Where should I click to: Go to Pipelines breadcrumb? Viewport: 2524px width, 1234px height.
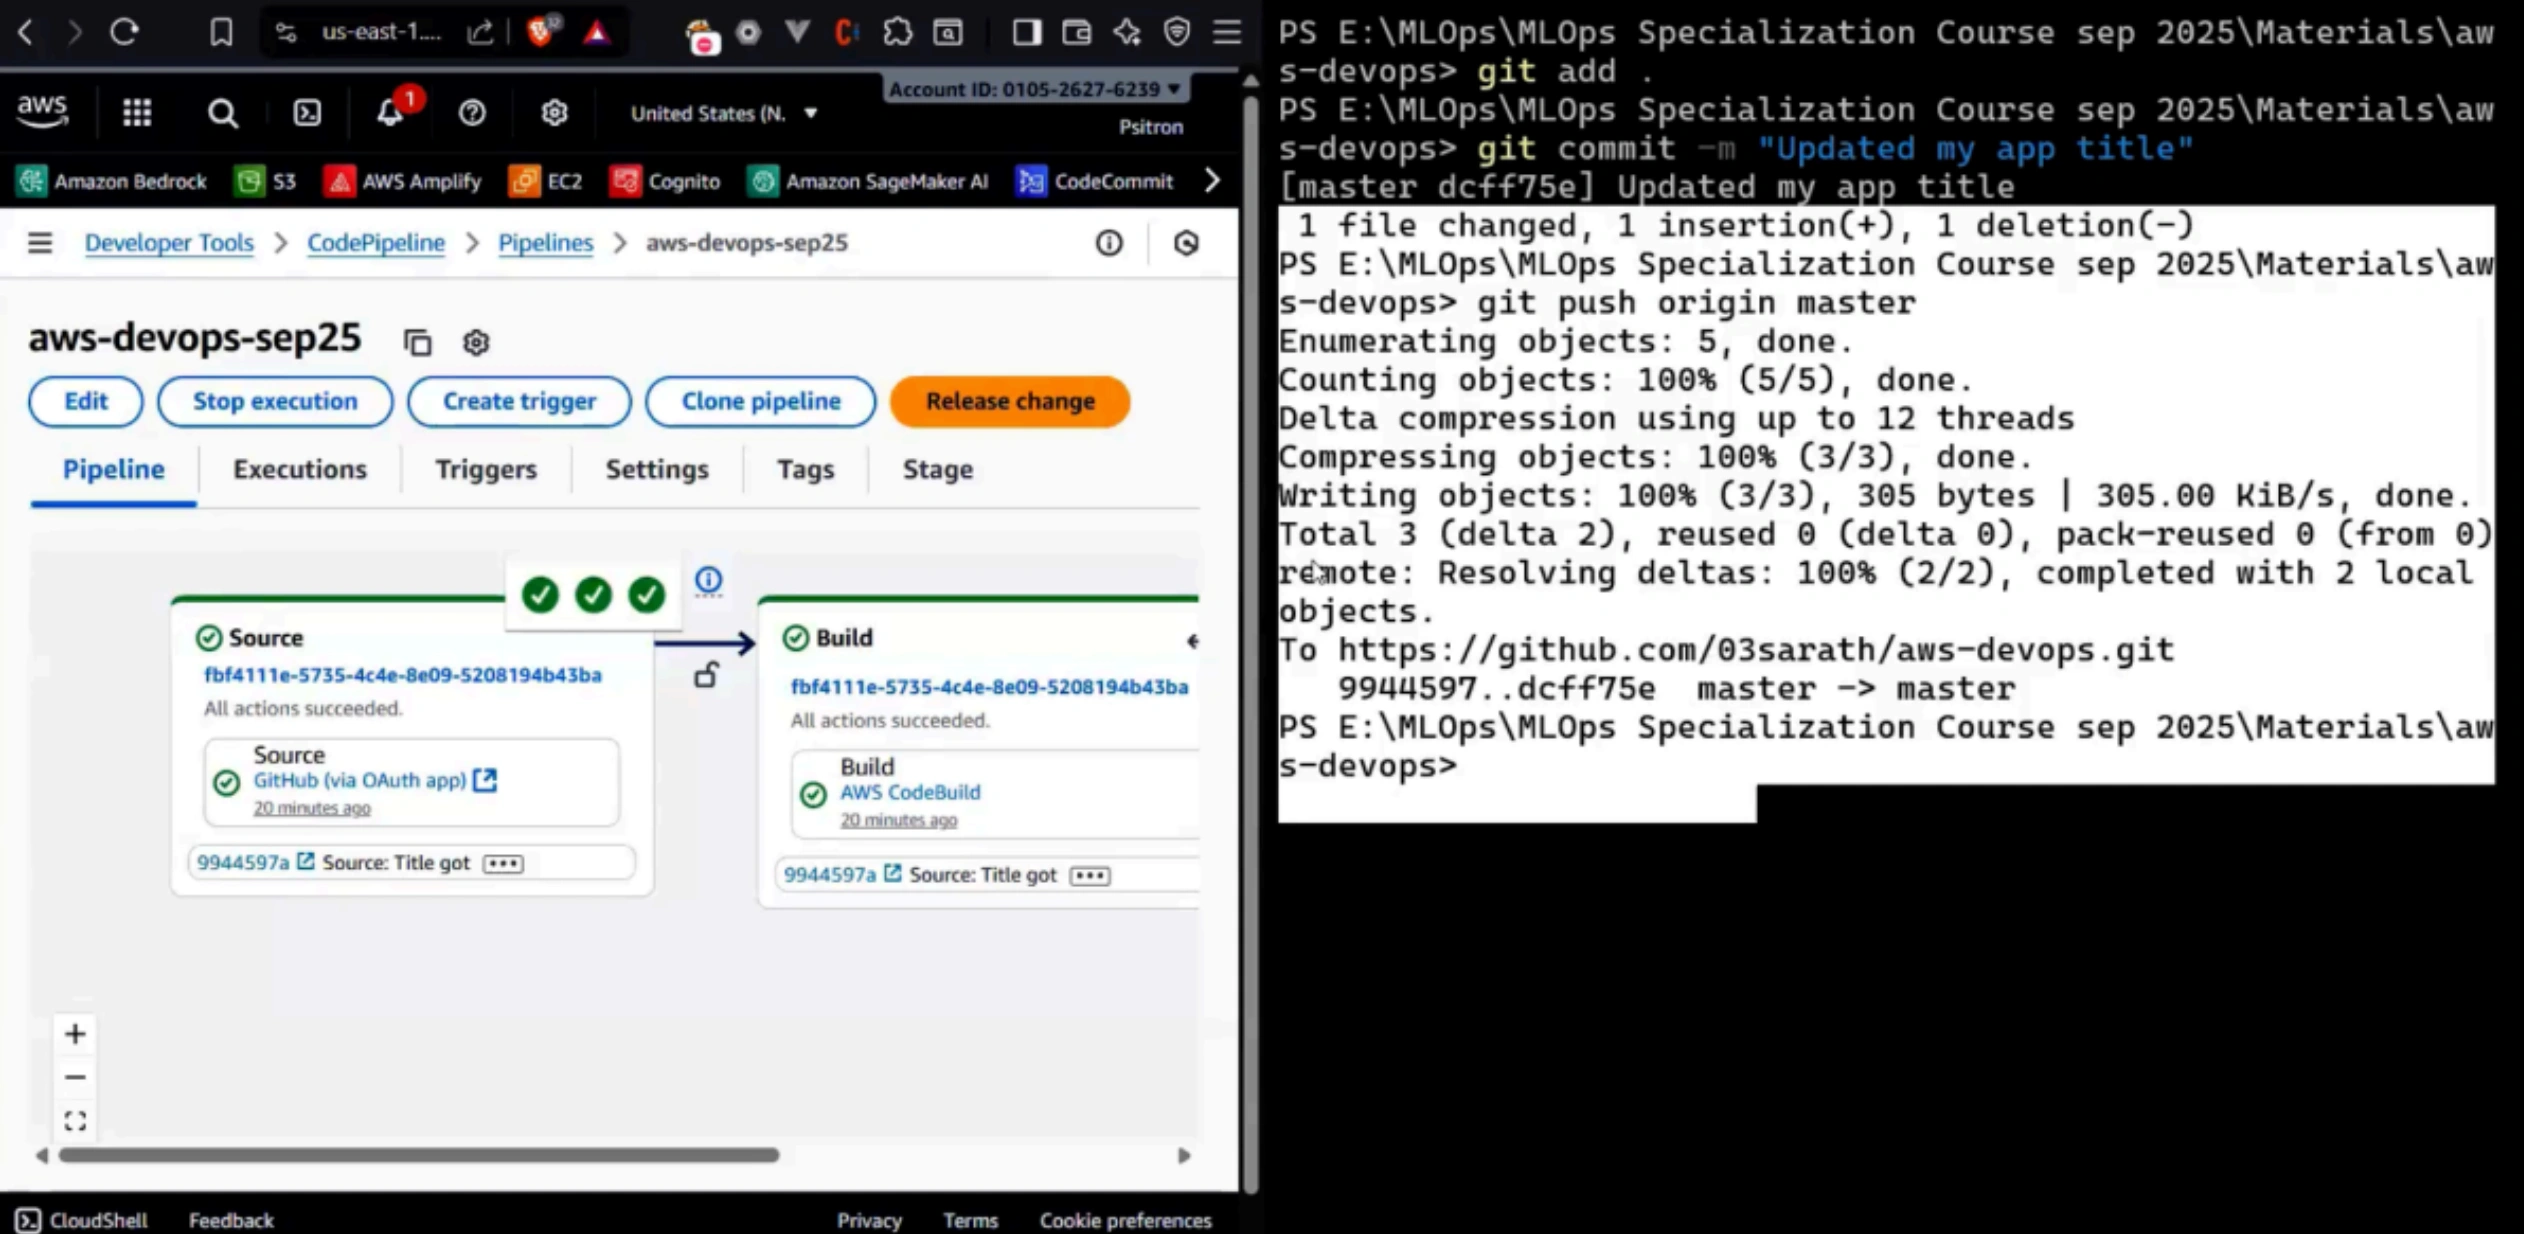pyautogui.click(x=546, y=243)
